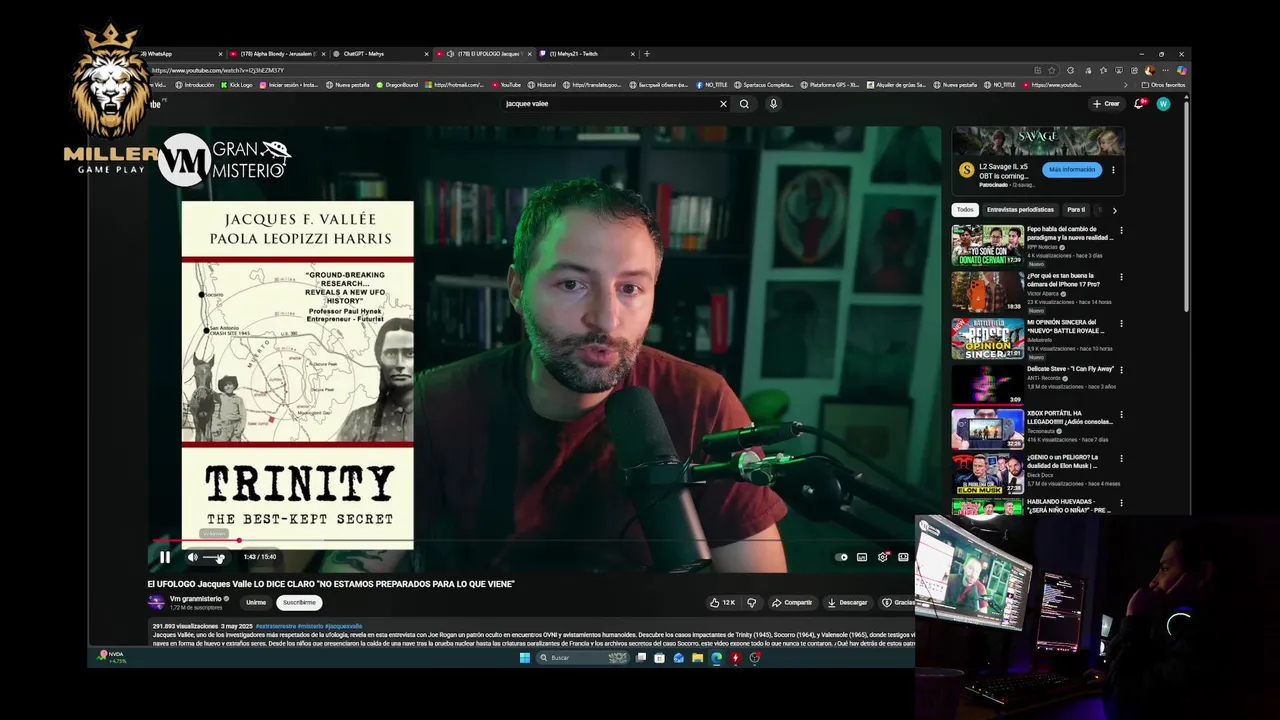Open the NVDA stock widget on the taskbar
This screenshot has width=1280, height=720.
coord(110,657)
